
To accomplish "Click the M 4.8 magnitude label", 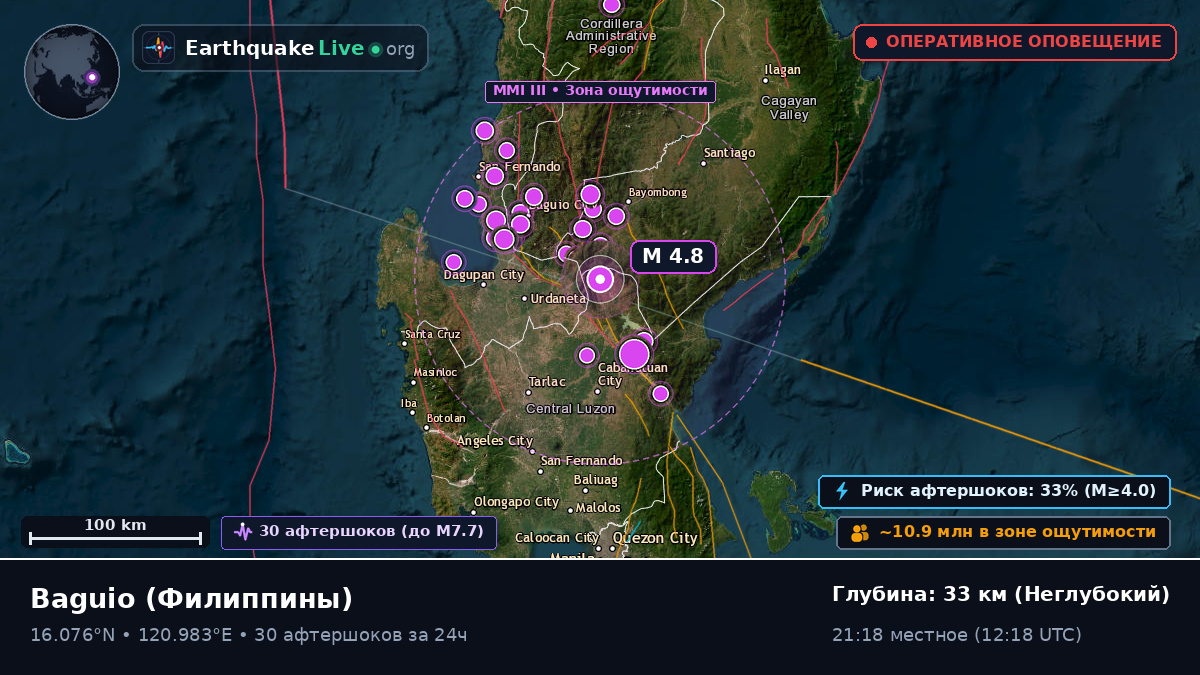I will (673, 256).
